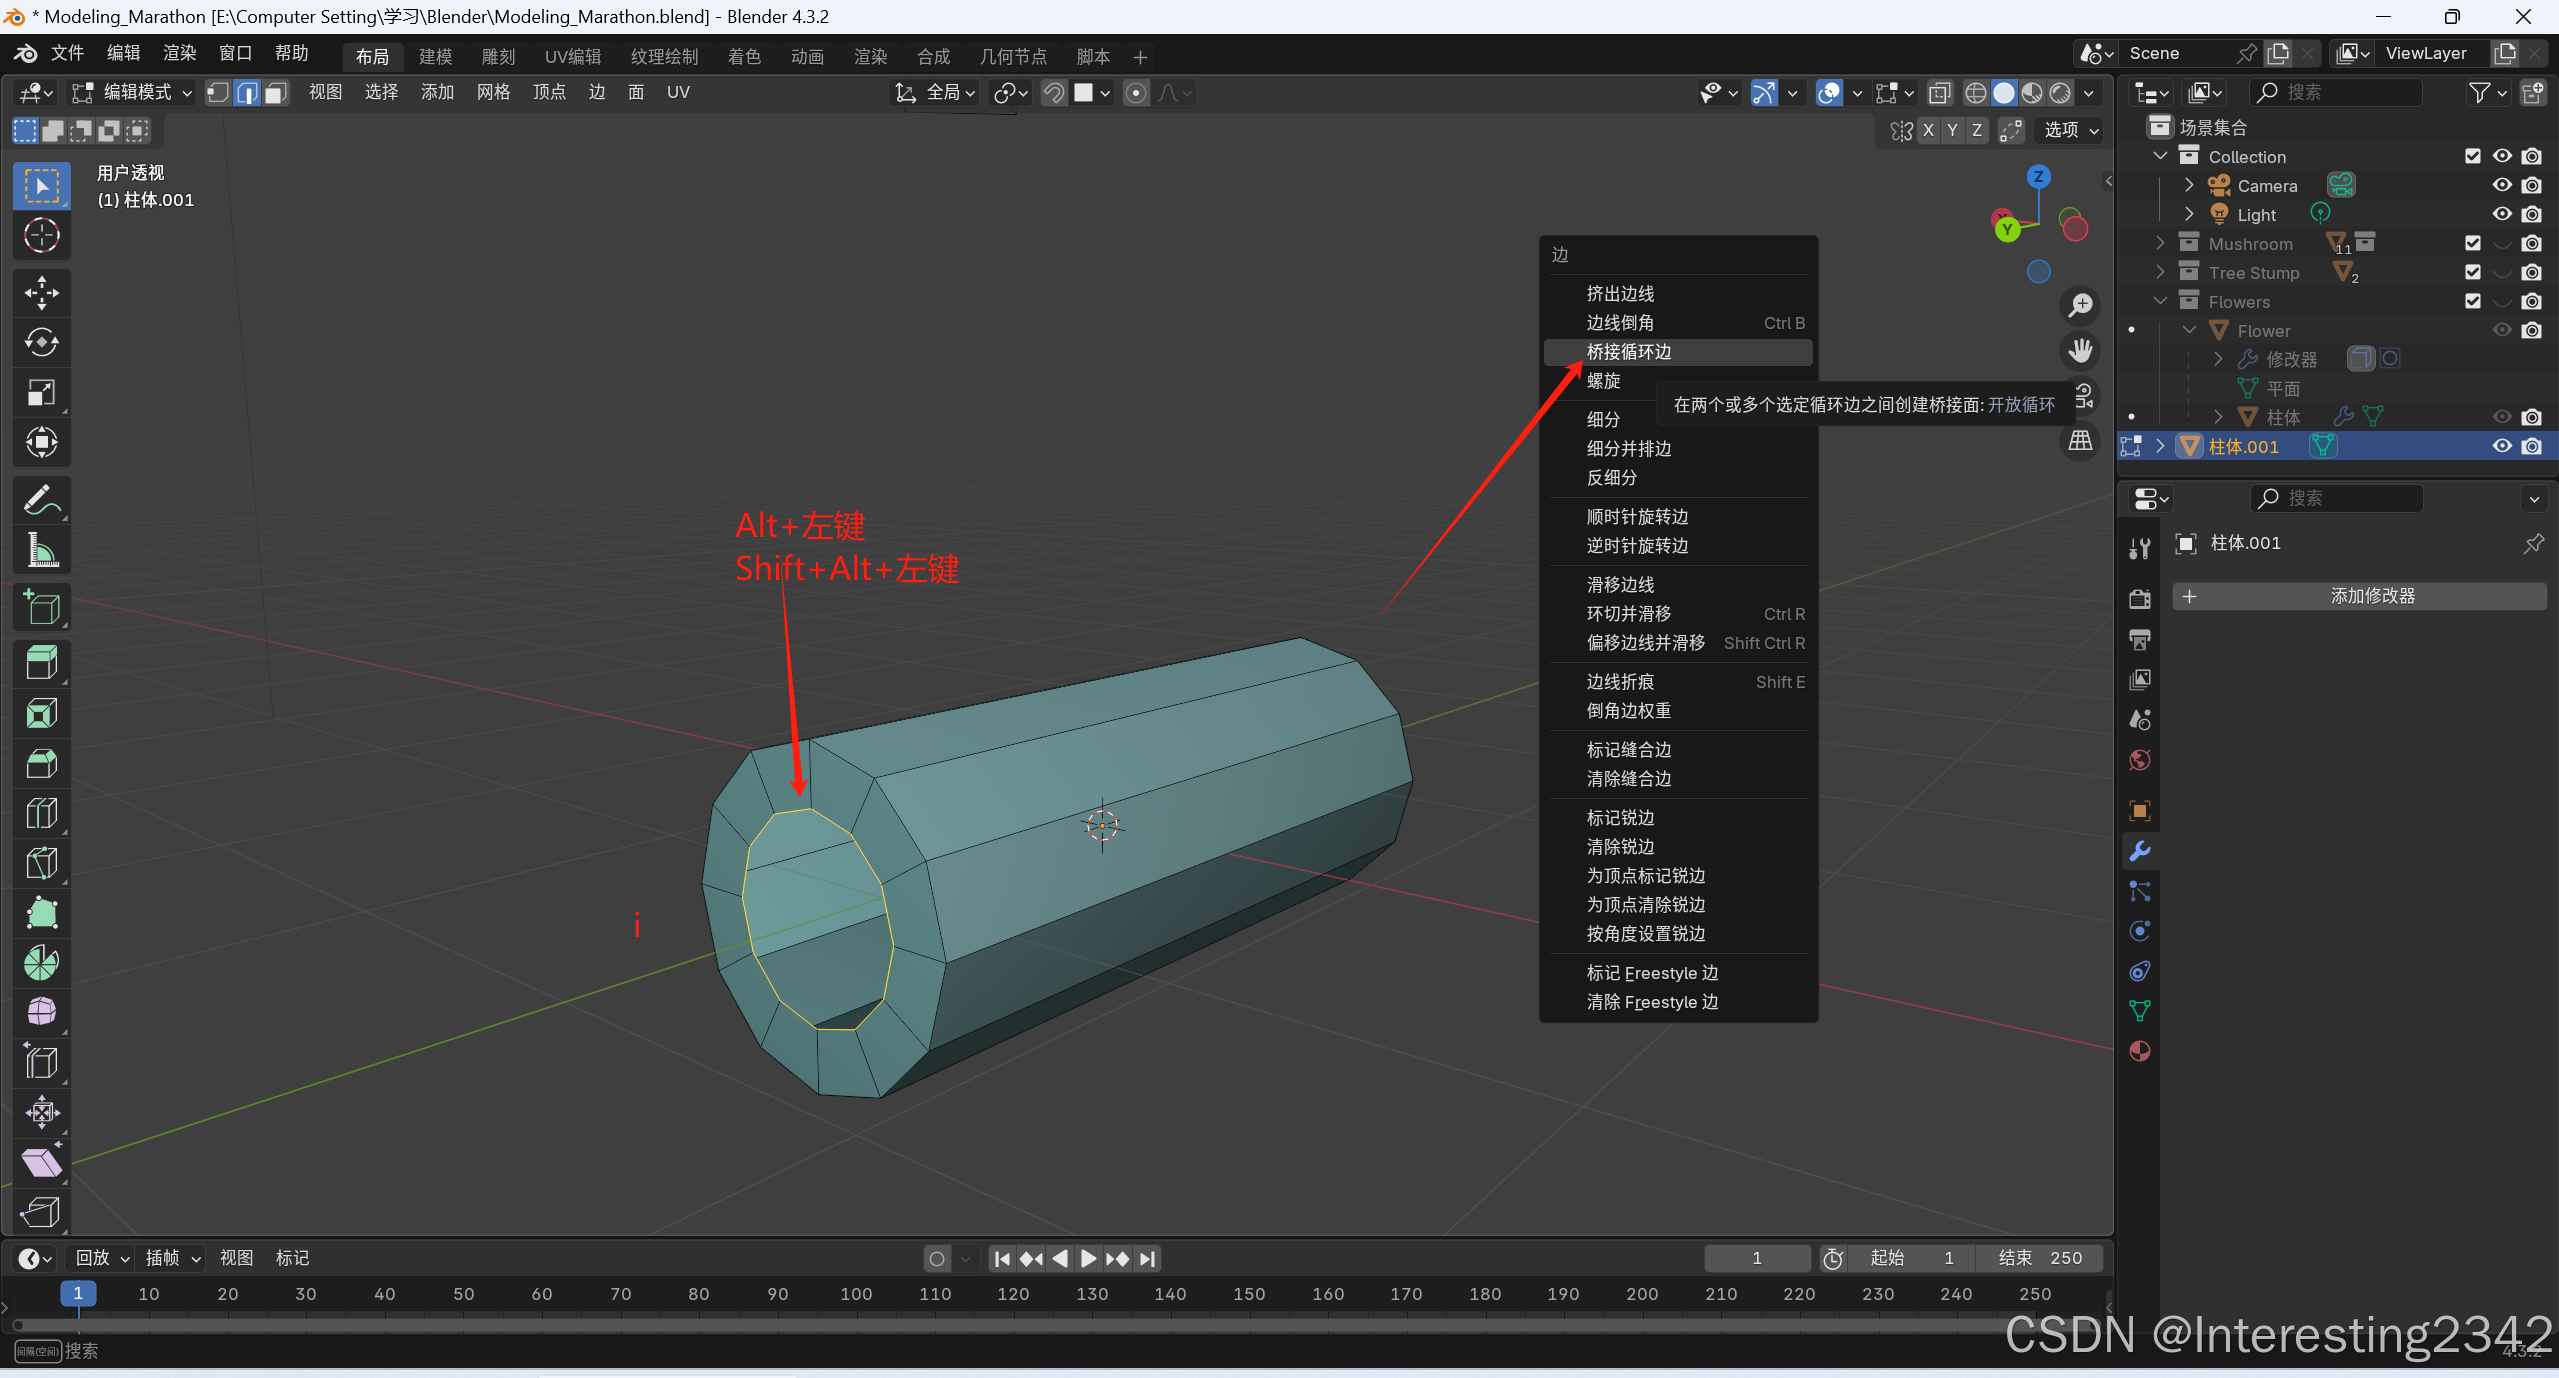Open the Material properties tab icon
This screenshot has width=2559, height=1378.
click(2140, 1051)
